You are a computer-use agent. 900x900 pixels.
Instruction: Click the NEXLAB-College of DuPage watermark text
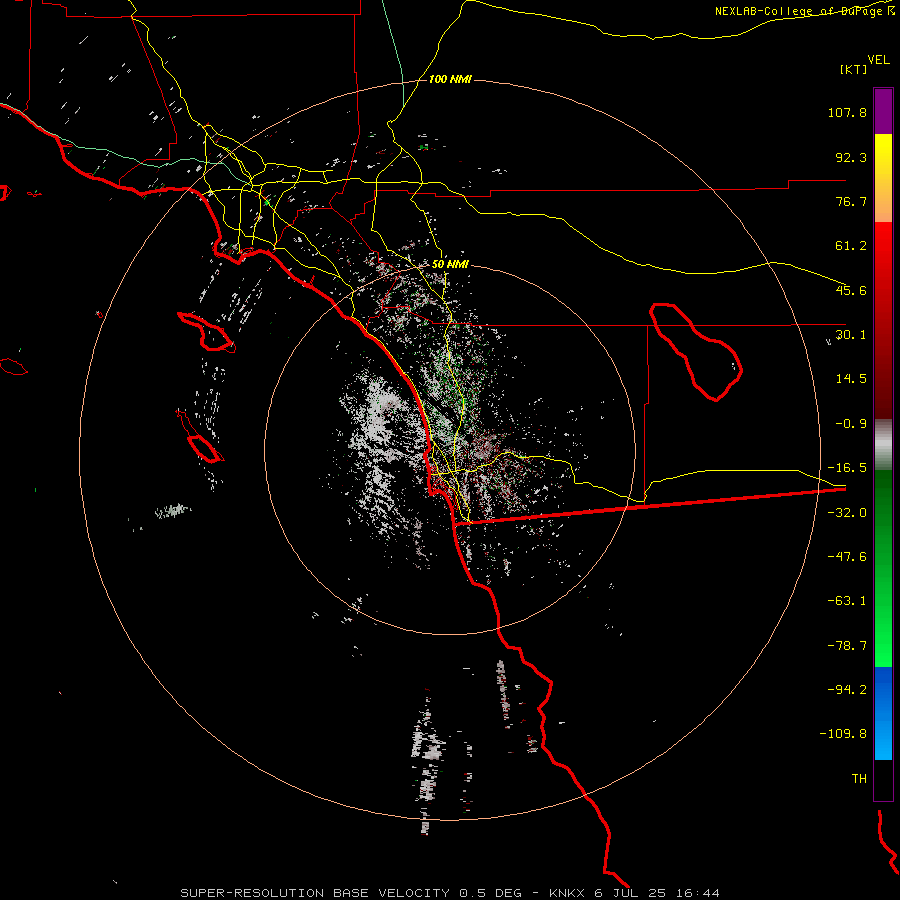pyautogui.click(x=805, y=11)
